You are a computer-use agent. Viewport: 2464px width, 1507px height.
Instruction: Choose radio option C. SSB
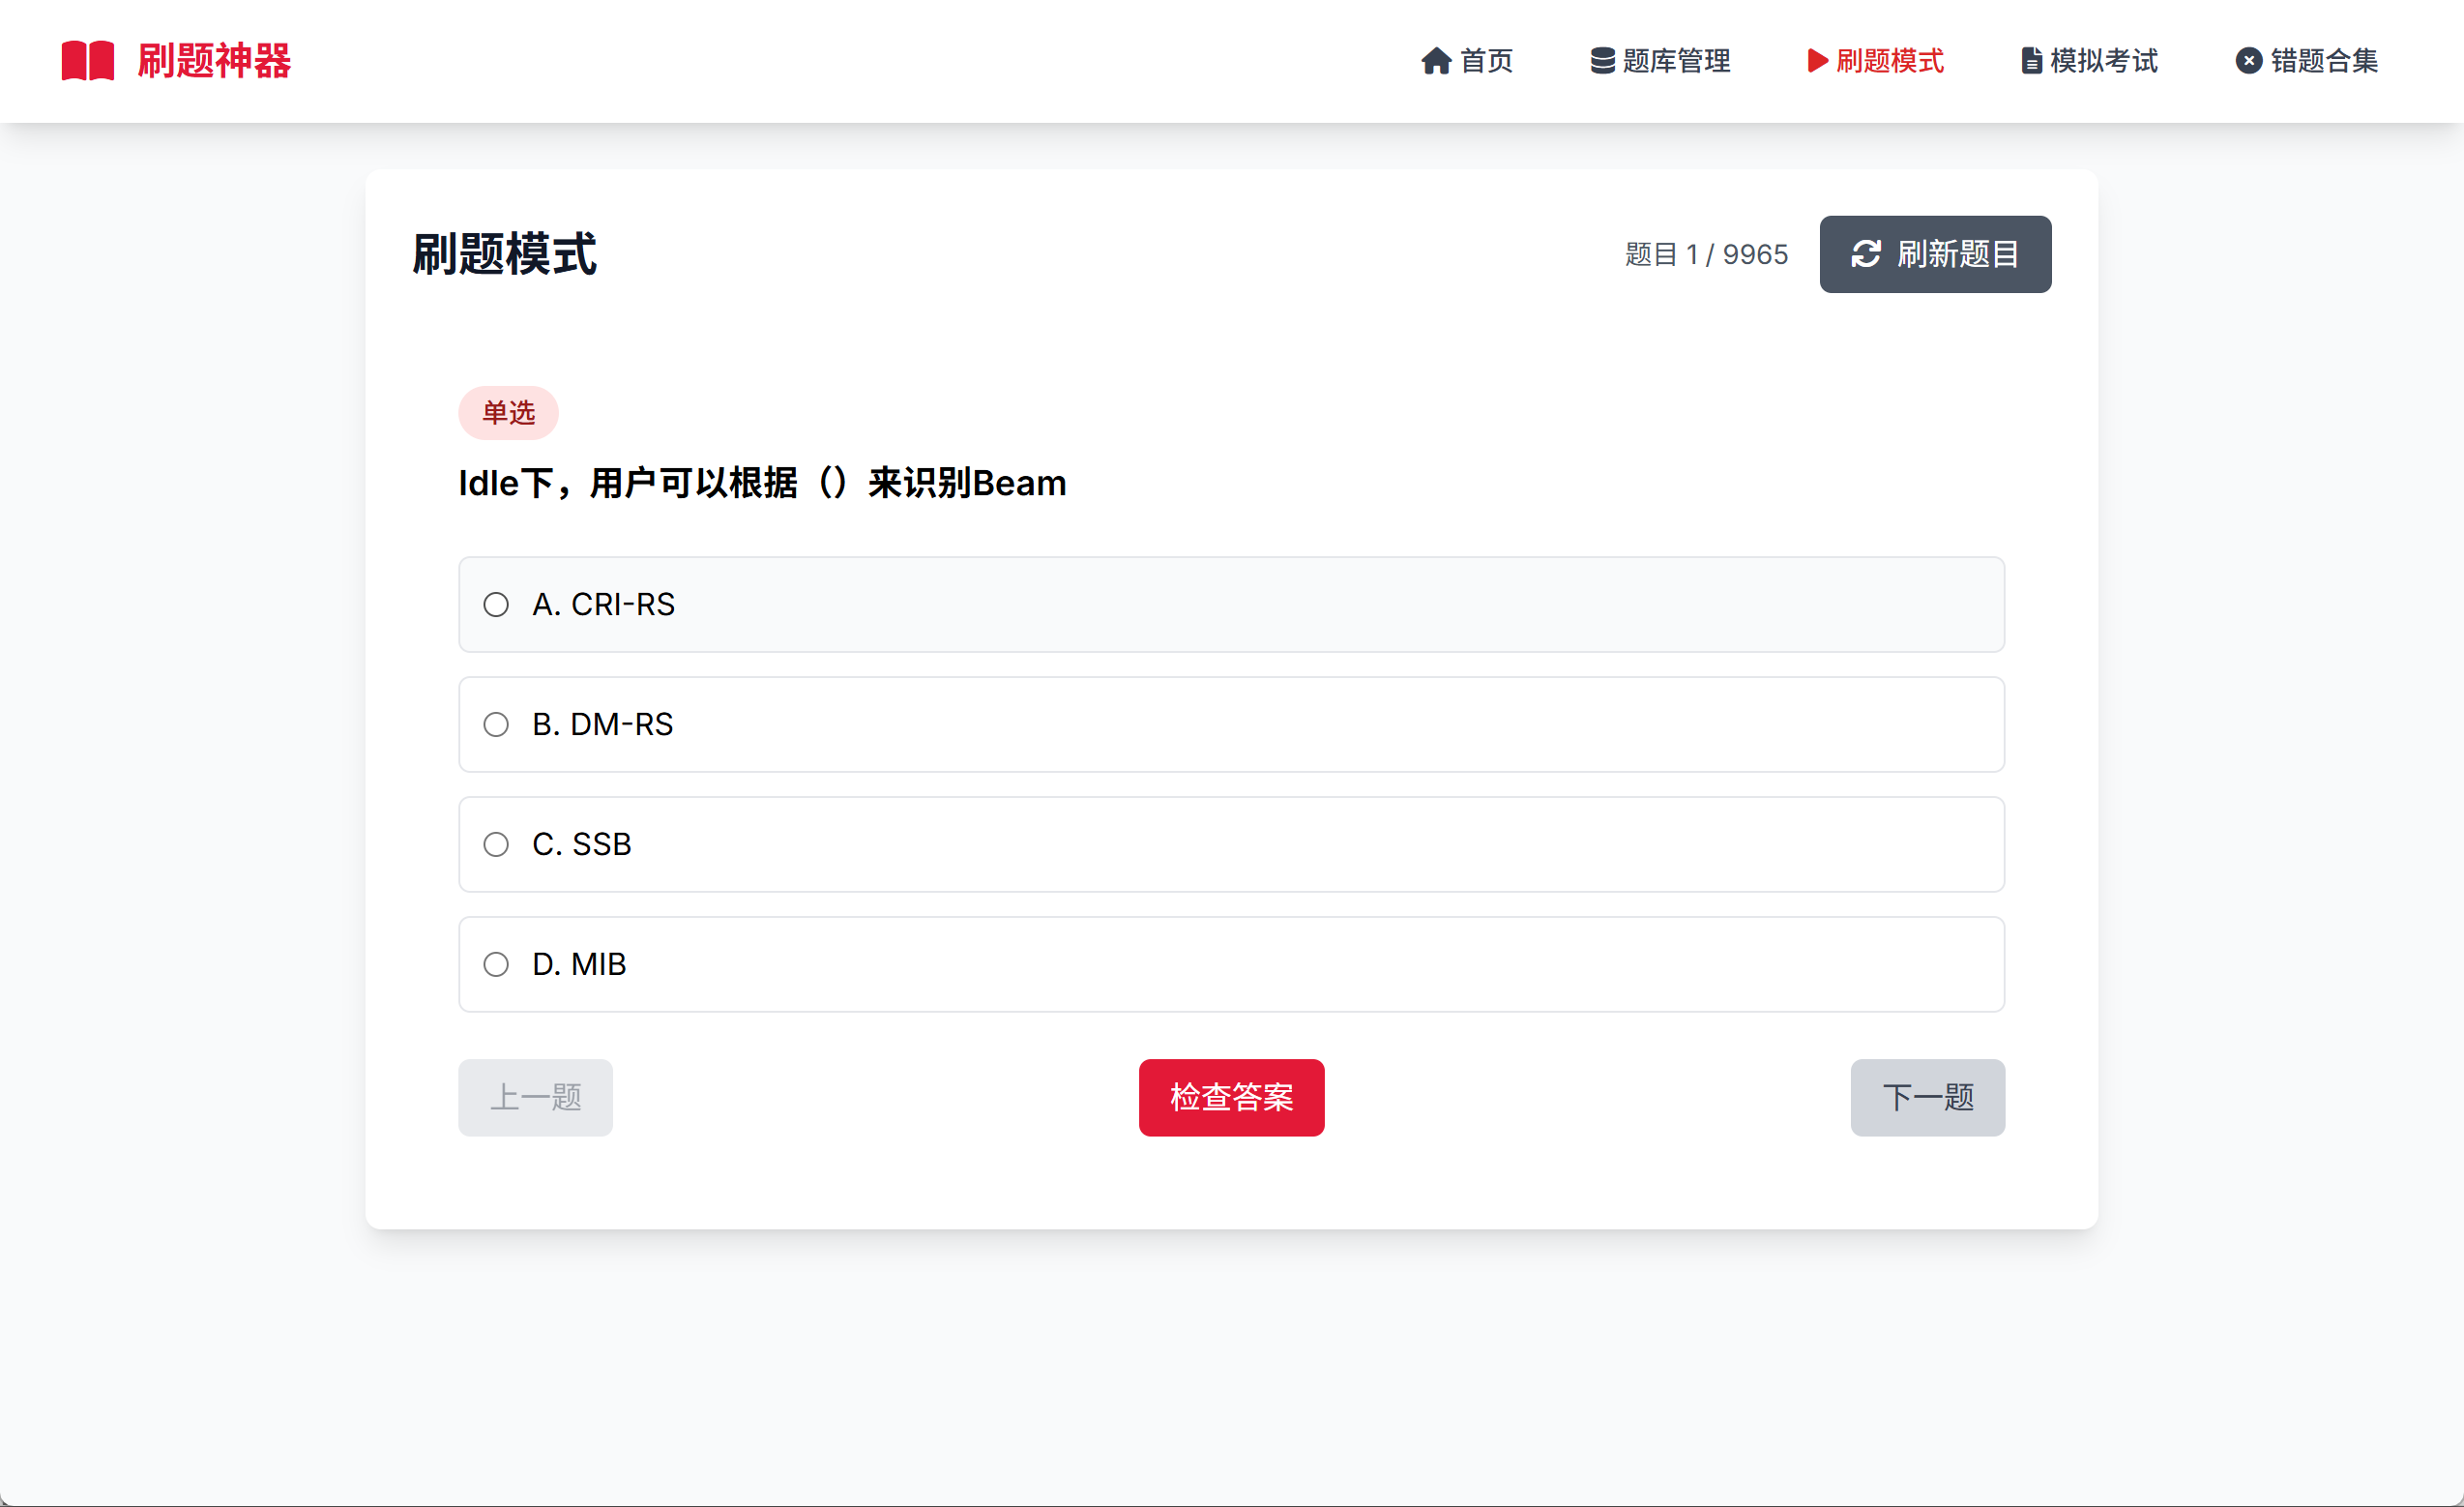[x=496, y=845]
